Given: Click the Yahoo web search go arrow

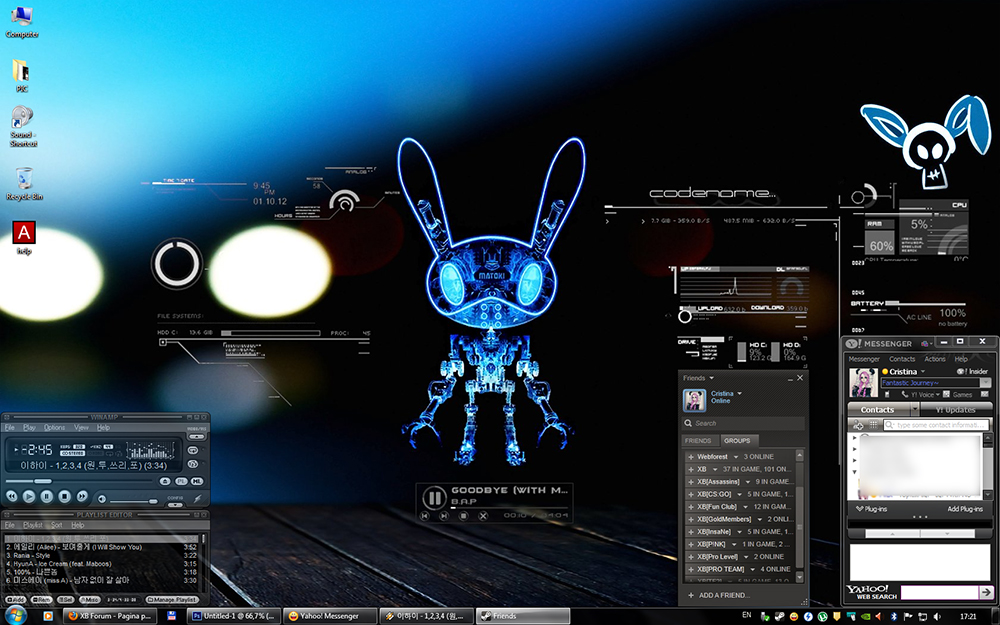Looking at the screenshot, I should (x=986, y=592).
